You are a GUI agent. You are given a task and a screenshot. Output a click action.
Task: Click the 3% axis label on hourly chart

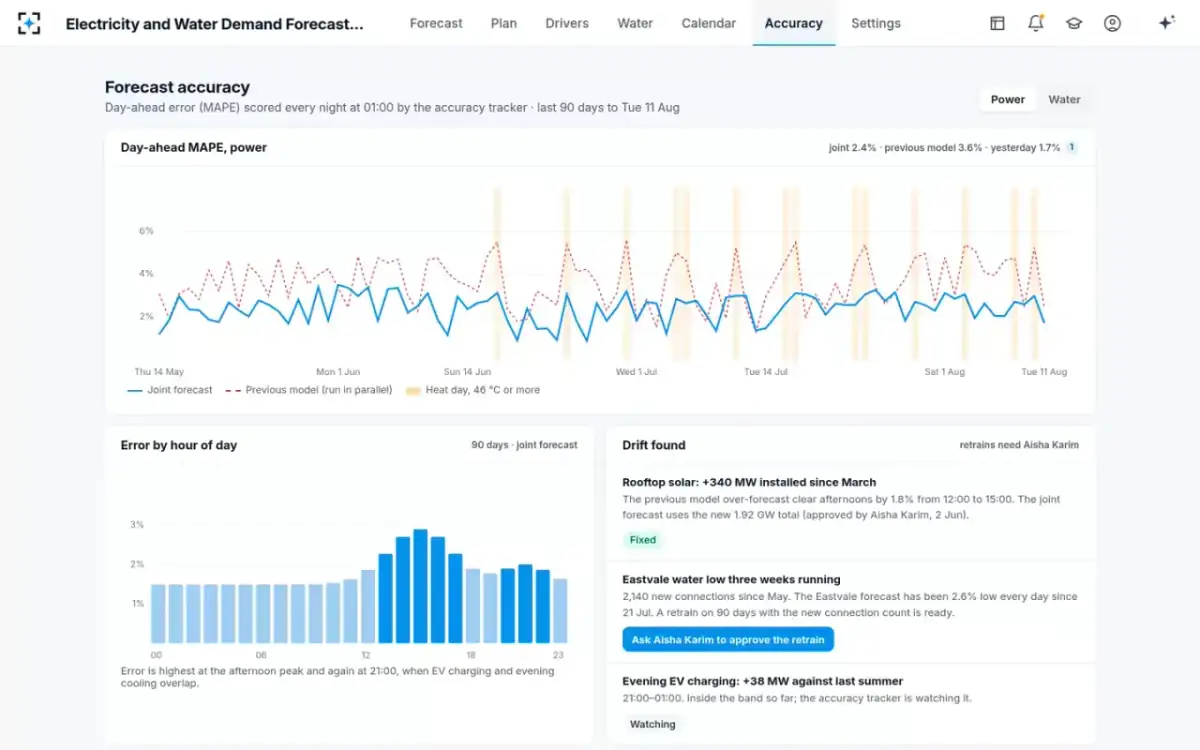[137, 524]
